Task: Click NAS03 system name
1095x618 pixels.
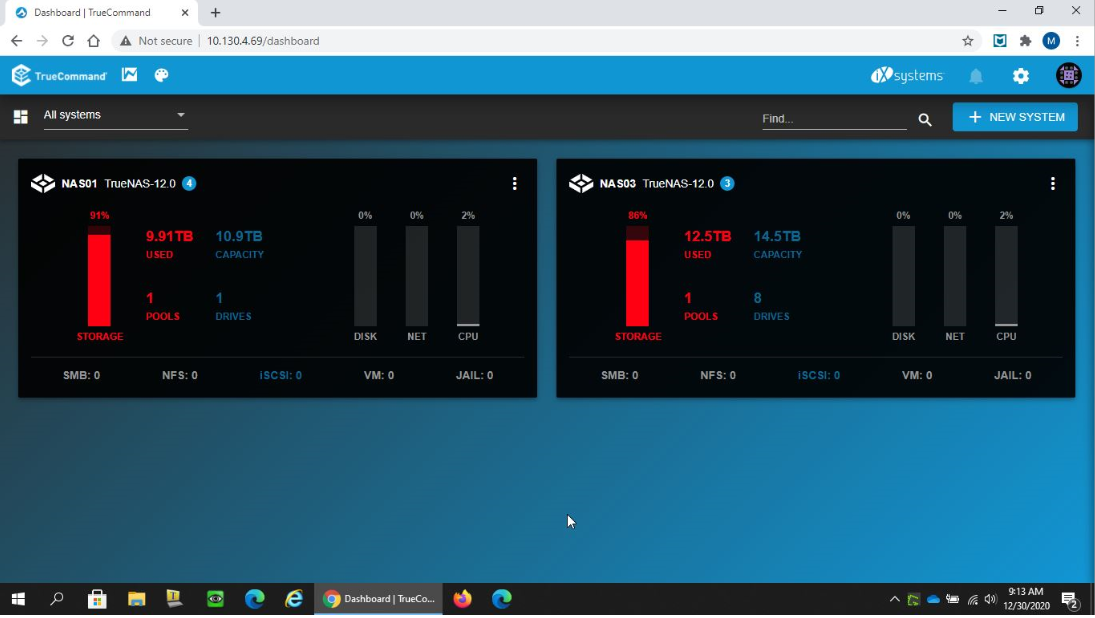Action: click(617, 184)
